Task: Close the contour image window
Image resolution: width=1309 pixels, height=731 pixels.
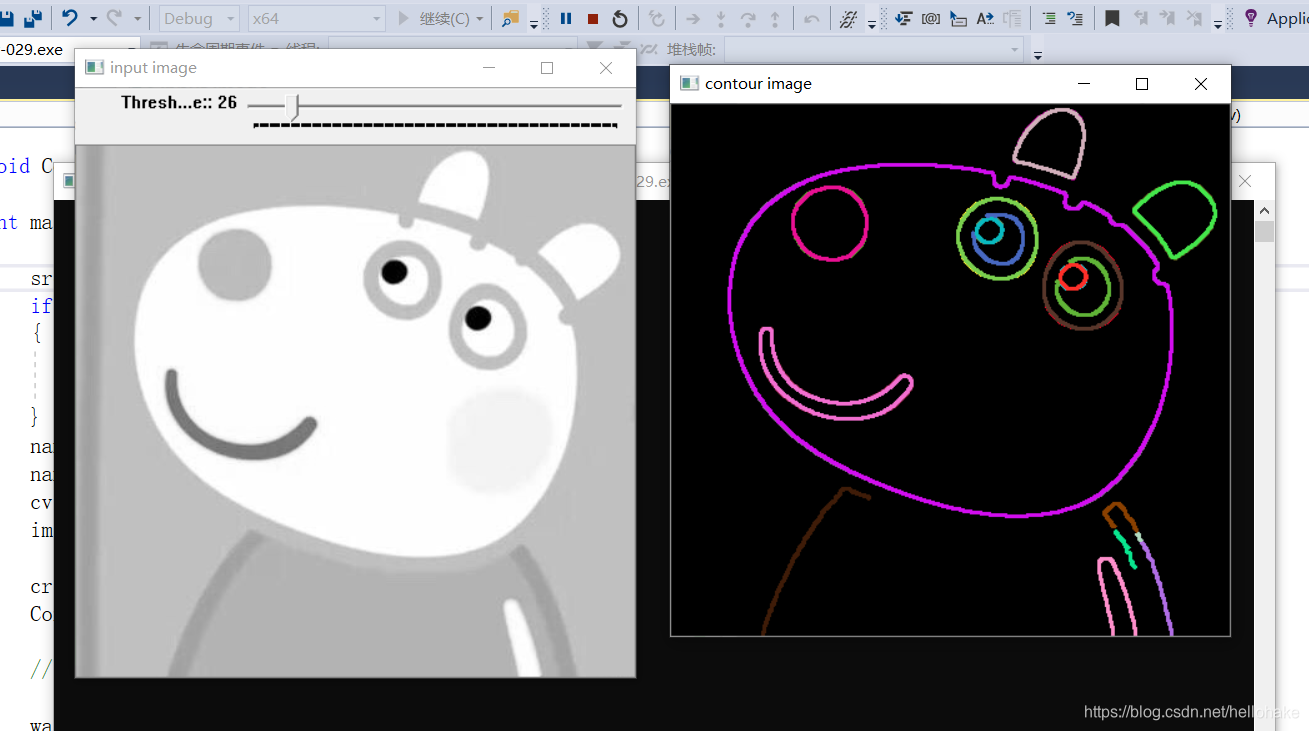Action: click(x=1201, y=84)
